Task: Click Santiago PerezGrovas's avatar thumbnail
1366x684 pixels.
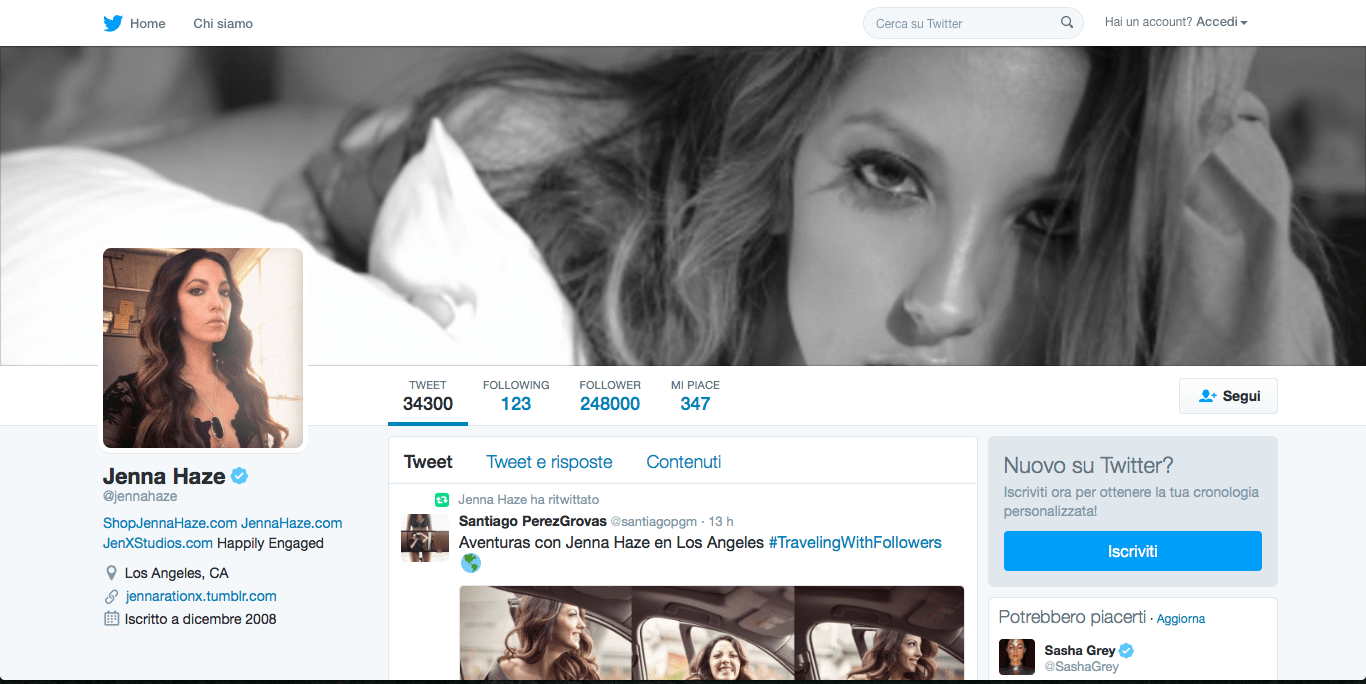Action: click(x=425, y=538)
